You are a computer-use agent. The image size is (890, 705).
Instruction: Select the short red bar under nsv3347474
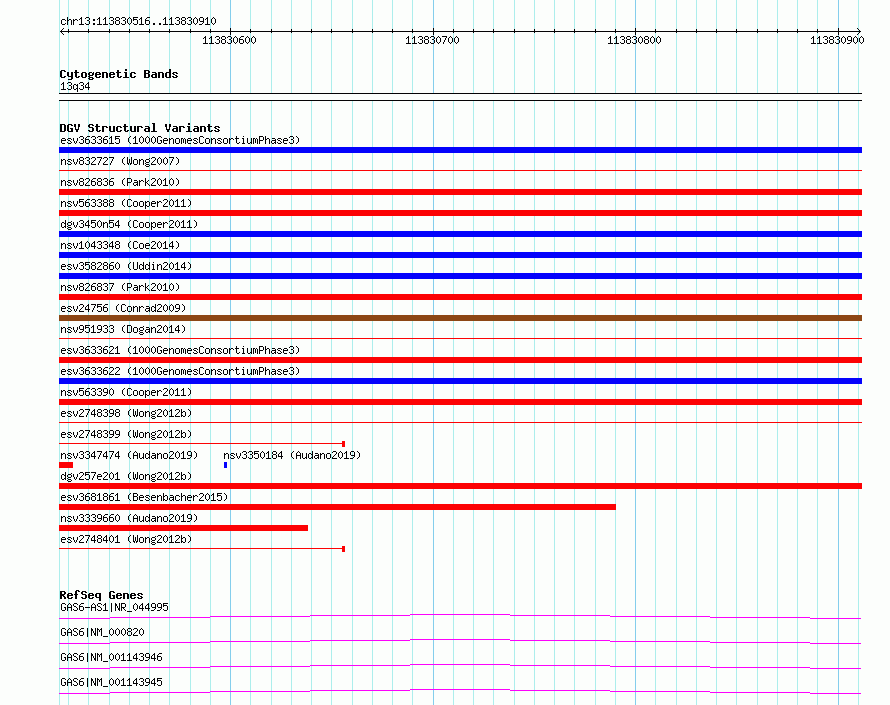(x=66, y=465)
